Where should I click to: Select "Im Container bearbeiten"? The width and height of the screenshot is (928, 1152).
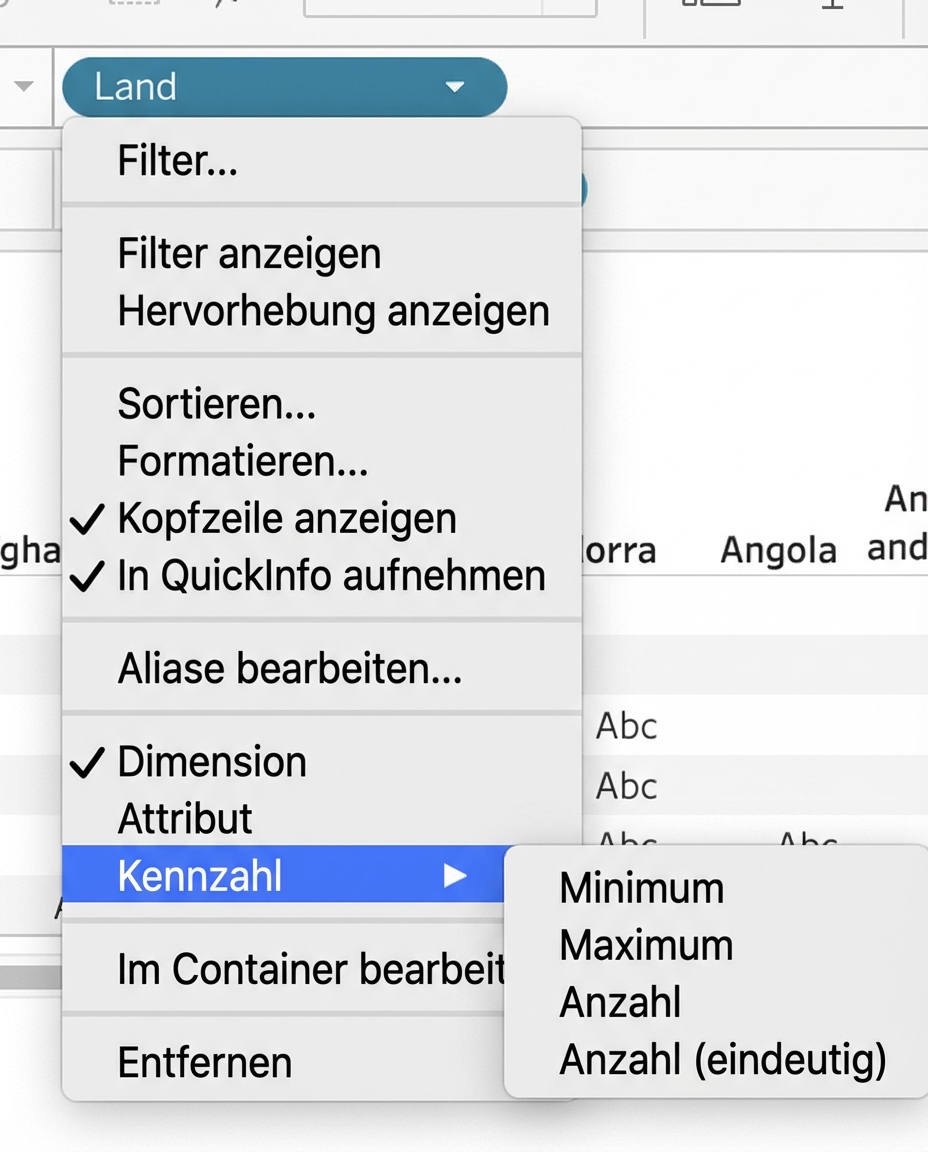290,968
